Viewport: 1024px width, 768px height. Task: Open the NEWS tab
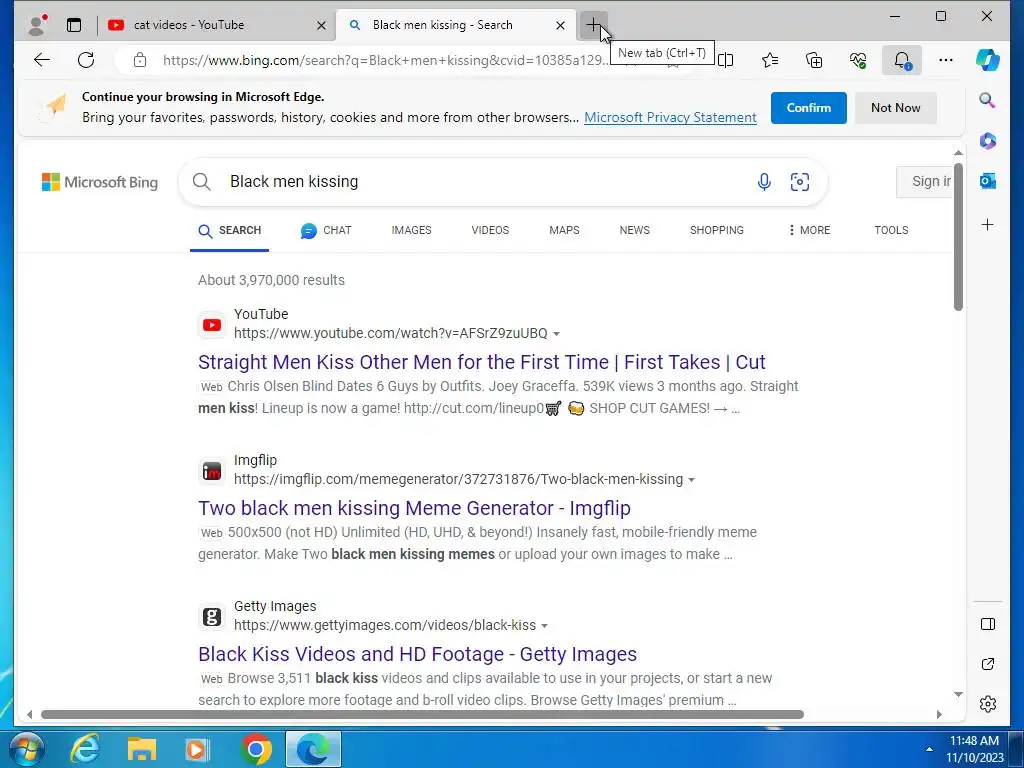click(634, 231)
